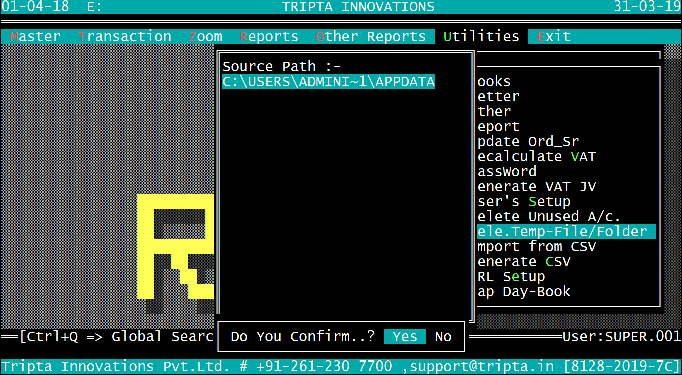The height and width of the screenshot is (375, 682).
Task: Select the Generate CSV entry
Action: click(x=524, y=261)
